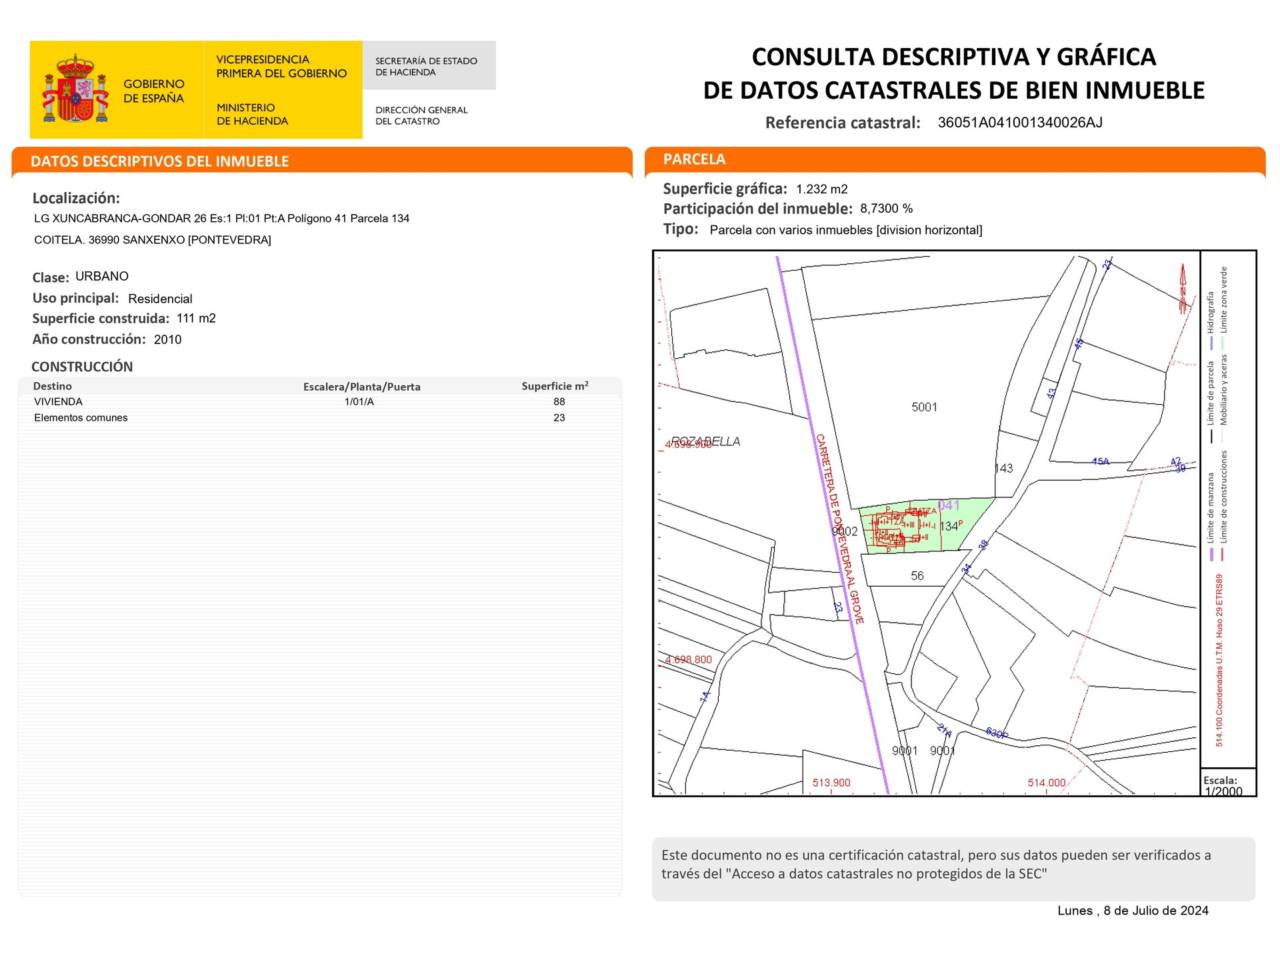
Task: Click the Clase value 'URBANO'
Action: pos(102,276)
